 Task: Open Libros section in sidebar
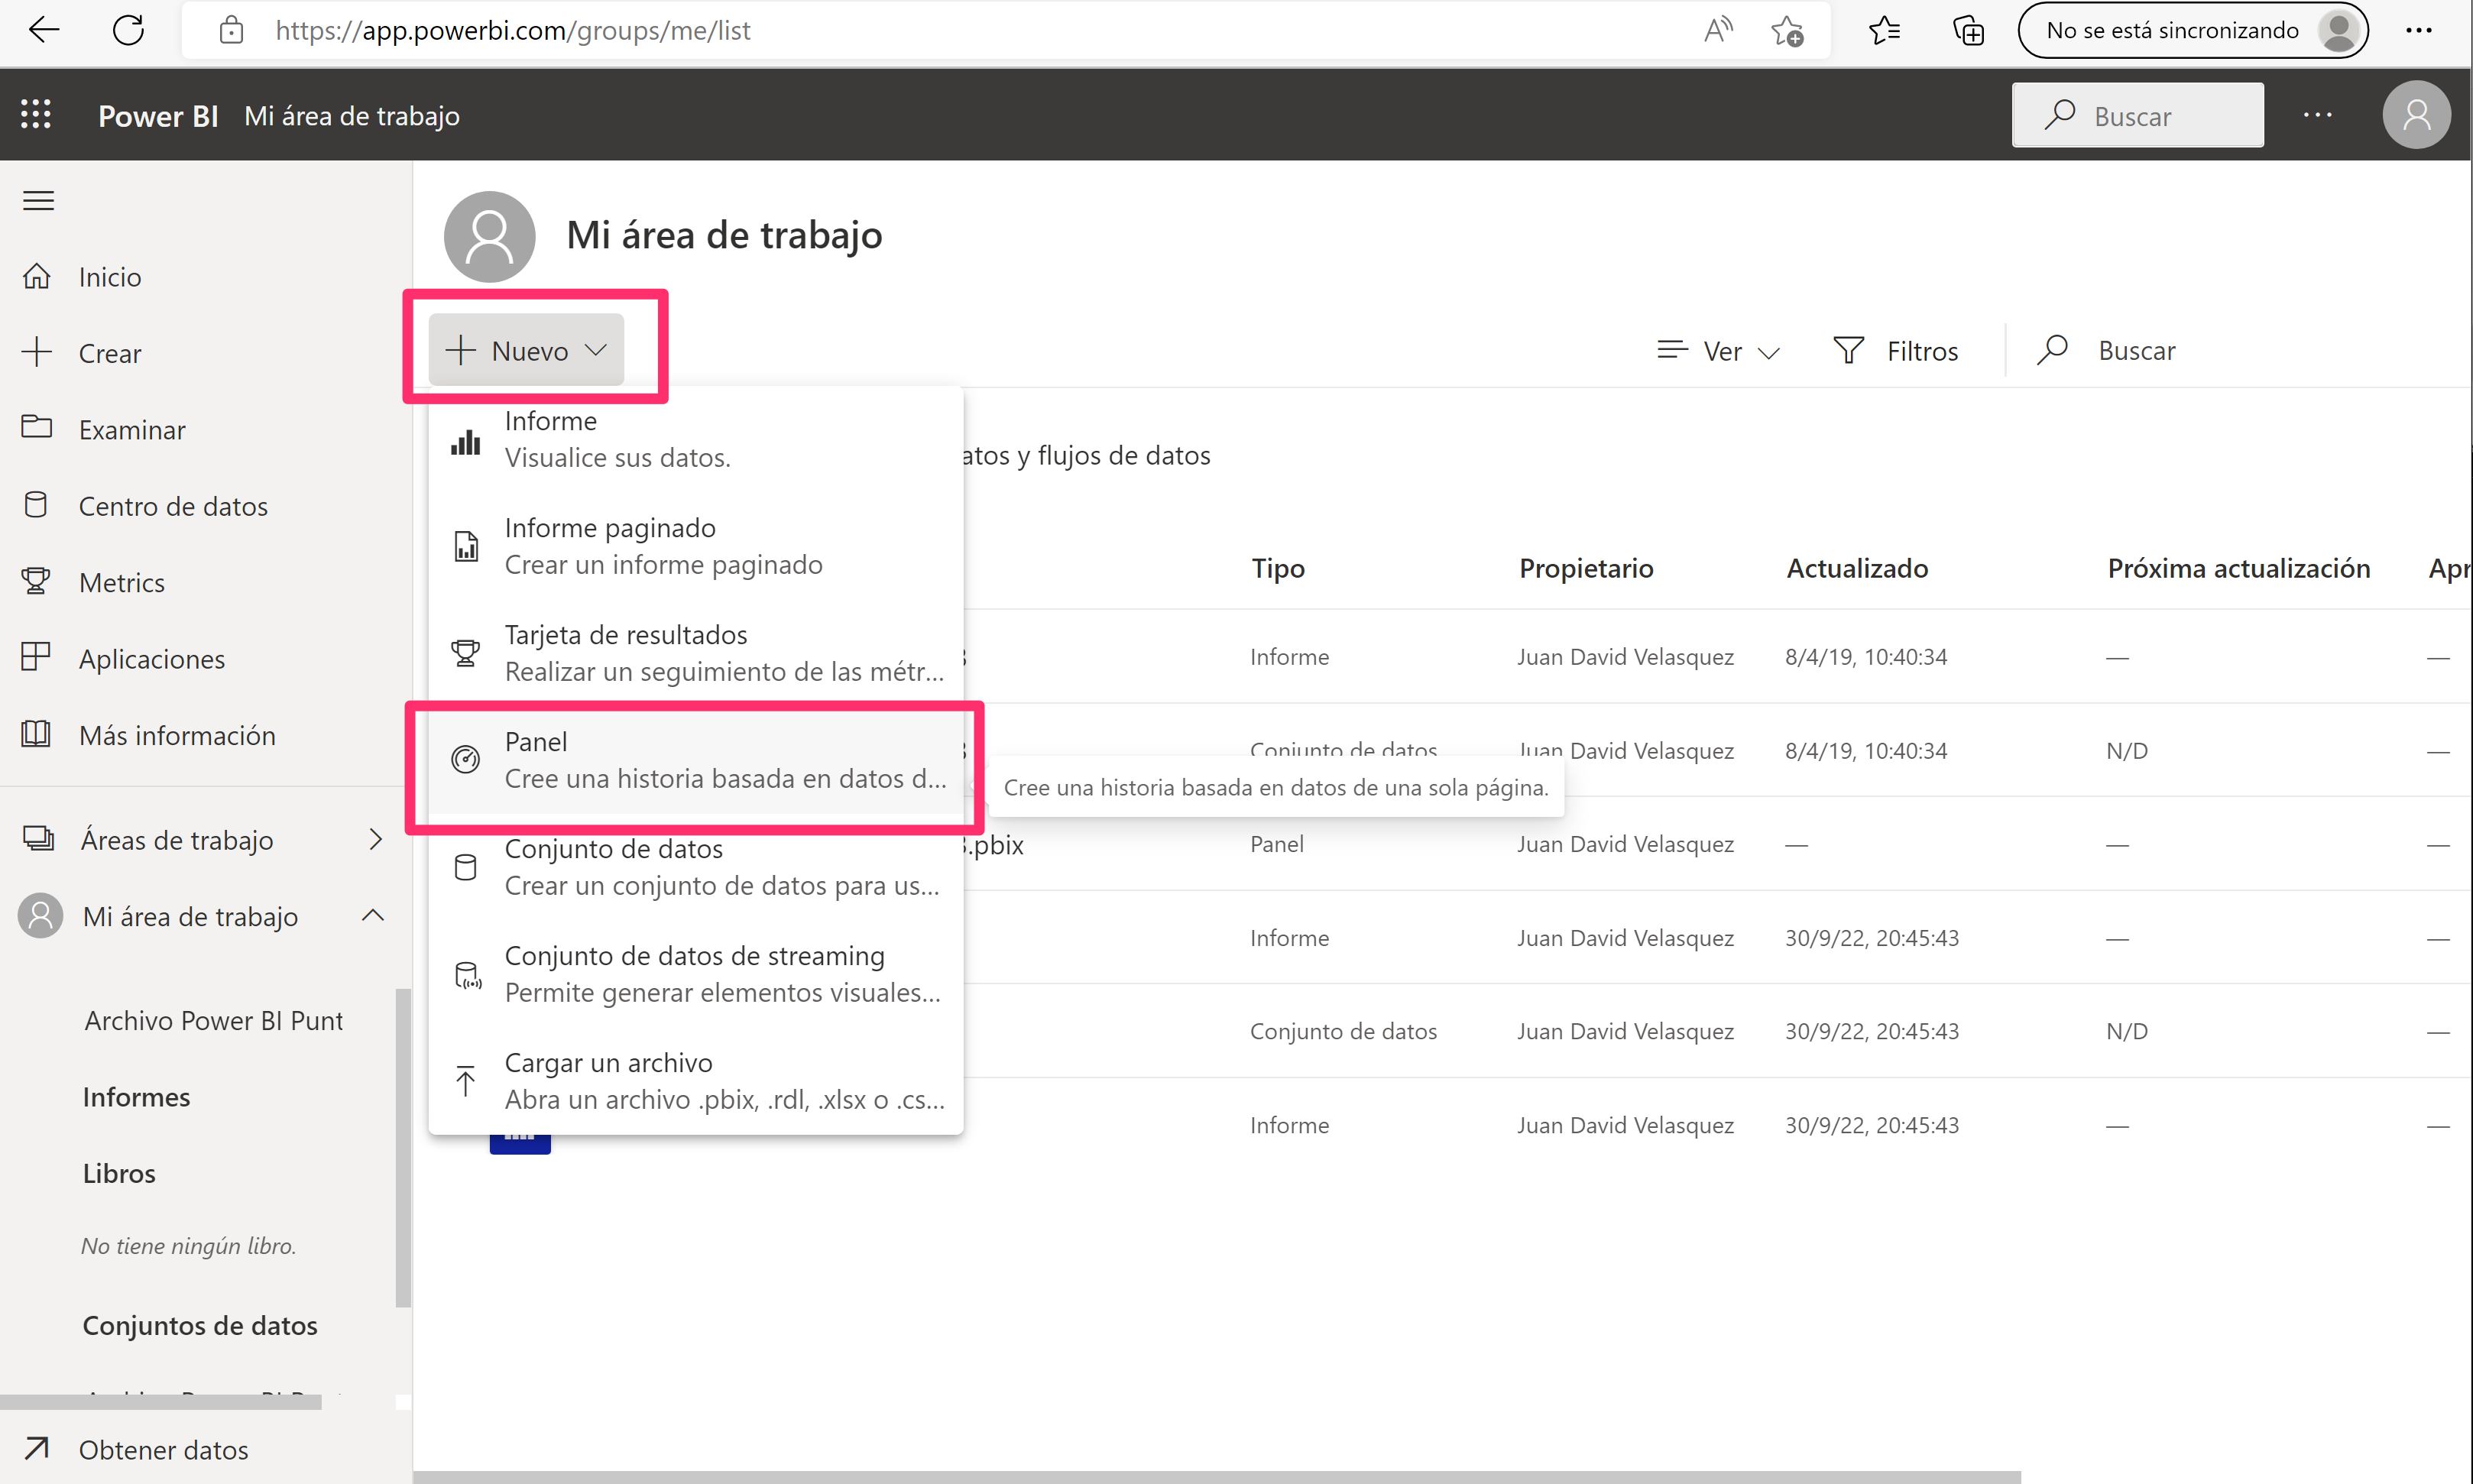coord(119,1172)
